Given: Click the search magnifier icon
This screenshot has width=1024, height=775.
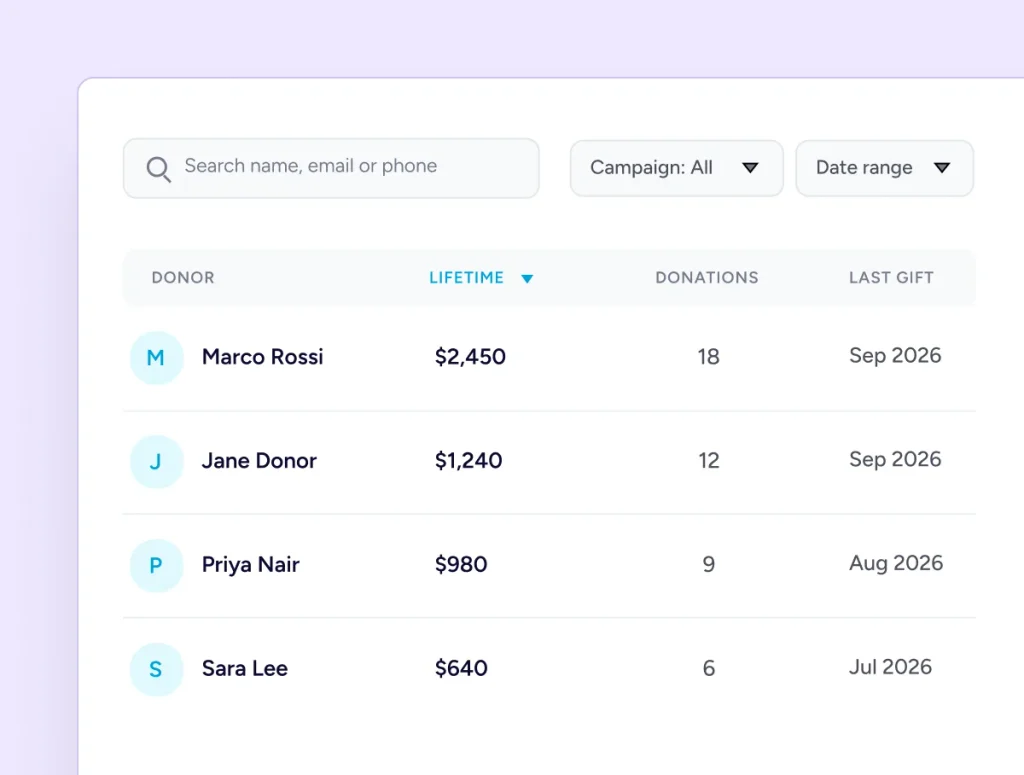Looking at the screenshot, I should pyautogui.click(x=159, y=169).
